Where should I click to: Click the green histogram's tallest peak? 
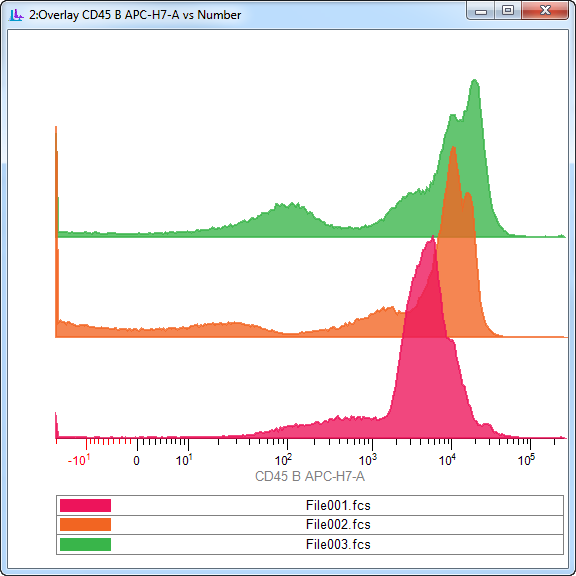tap(475, 81)
